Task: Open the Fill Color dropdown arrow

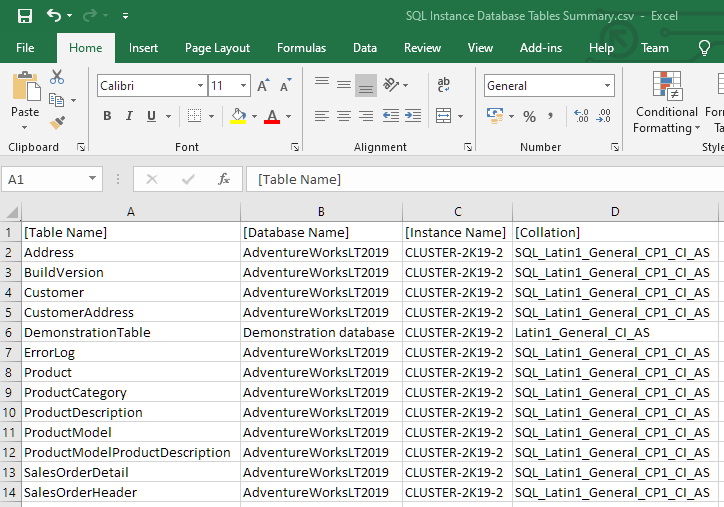Action: 254,116
